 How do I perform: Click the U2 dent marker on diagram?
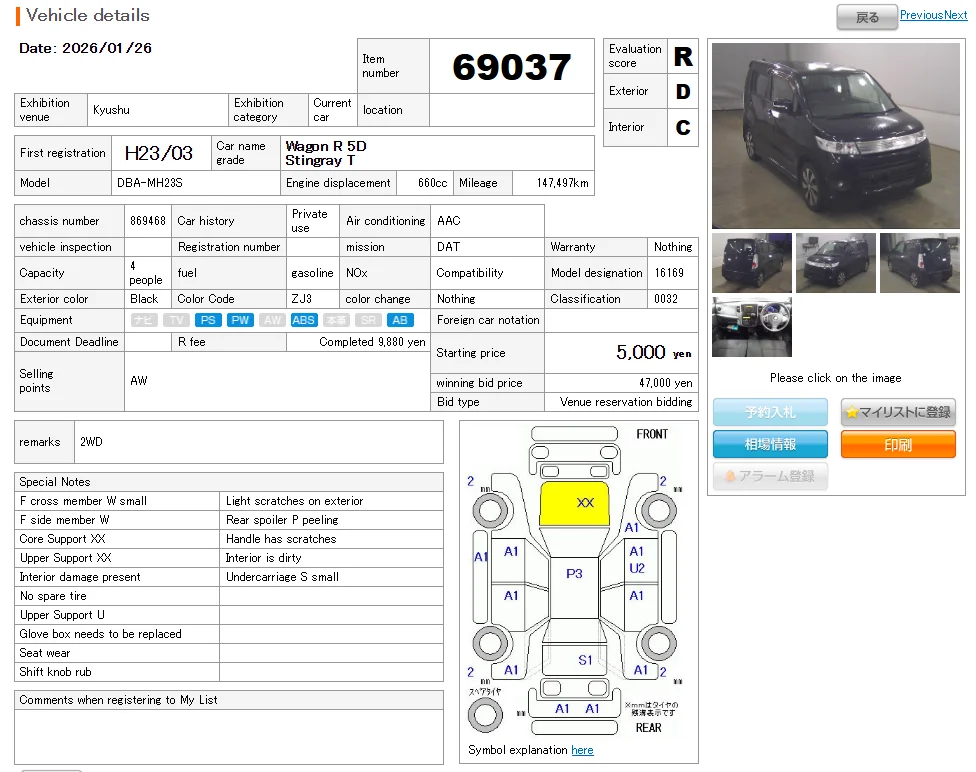[637, 568]
